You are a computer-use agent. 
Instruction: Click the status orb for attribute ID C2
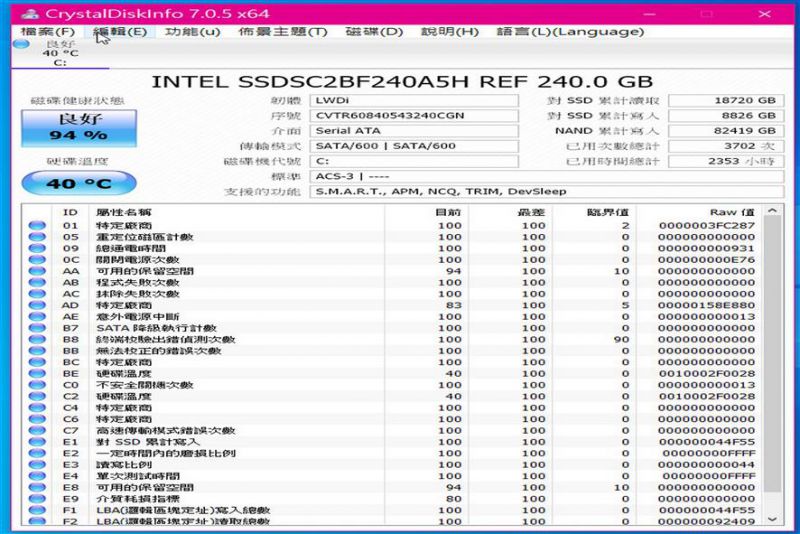tap(37, 396)
